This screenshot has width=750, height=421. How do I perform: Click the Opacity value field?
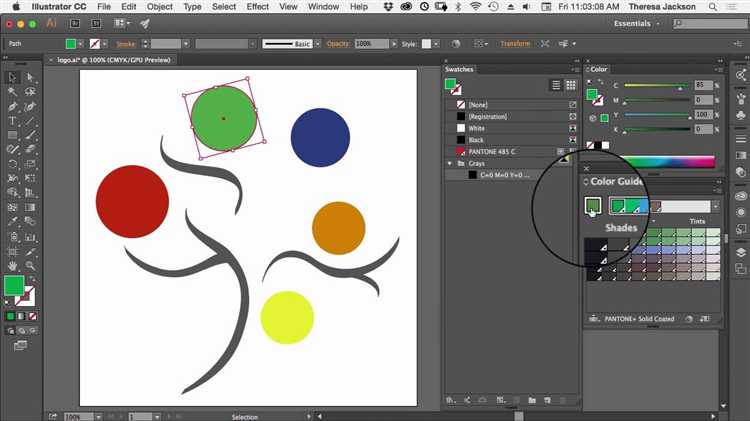point(369,44)
